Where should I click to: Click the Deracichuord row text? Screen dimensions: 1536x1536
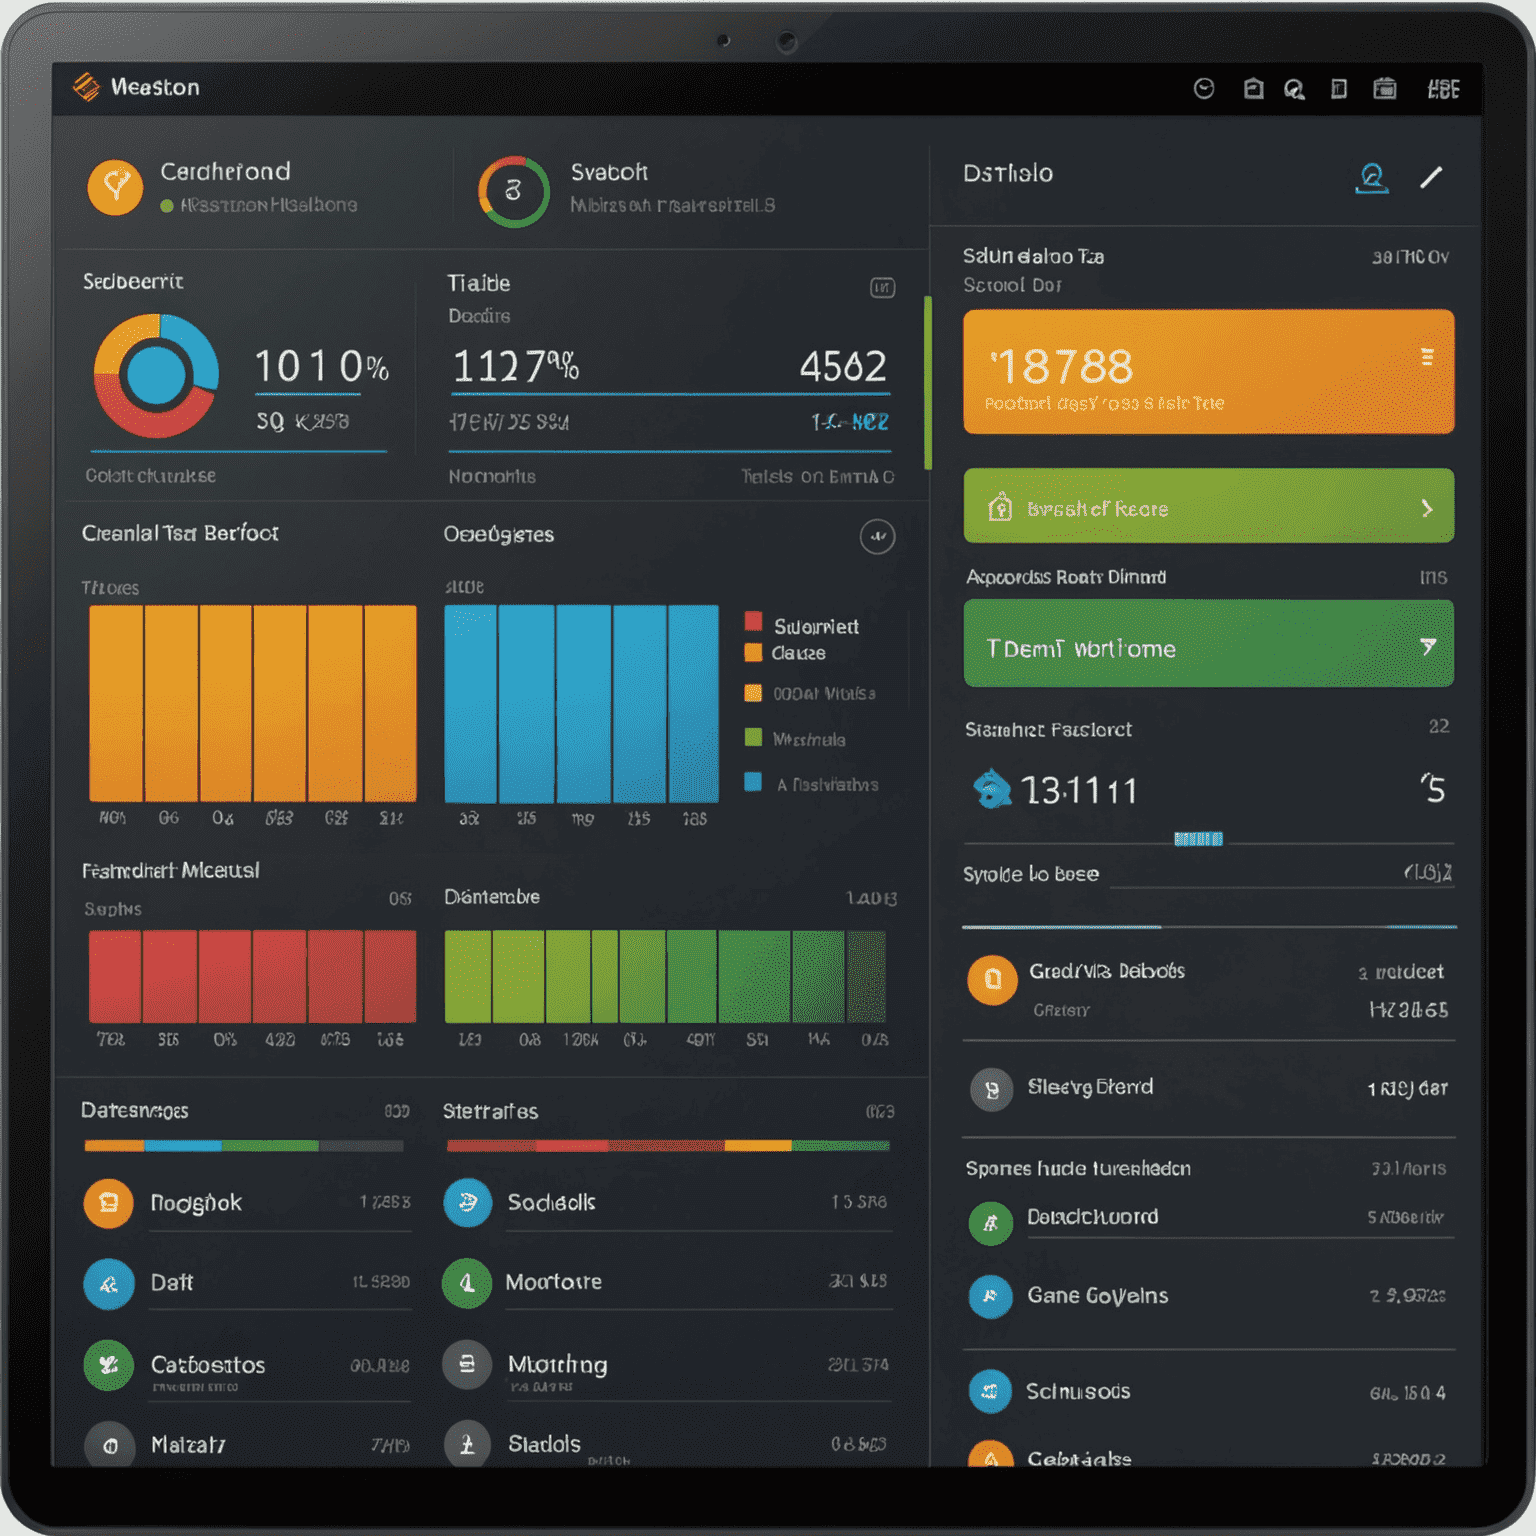pos(1092,1217)
